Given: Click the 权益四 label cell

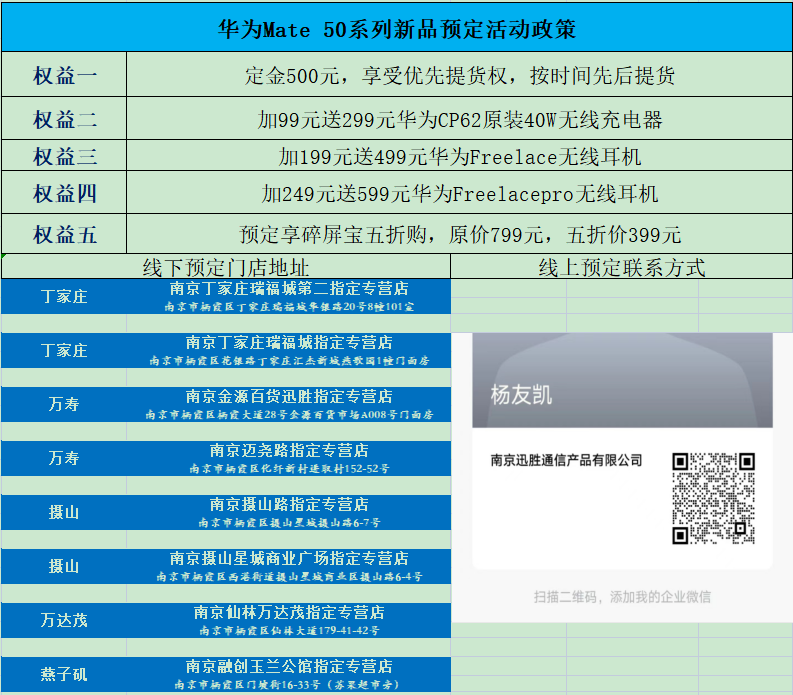Looking at the screenshot, I should 64,193.
